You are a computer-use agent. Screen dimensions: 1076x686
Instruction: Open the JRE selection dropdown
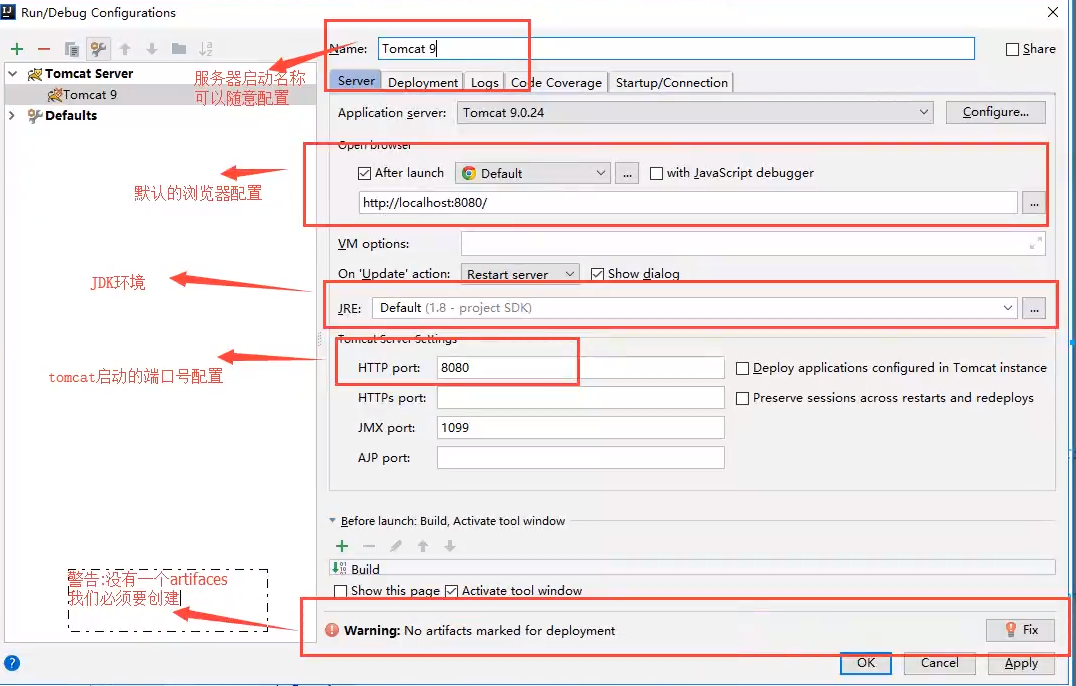1007,308
